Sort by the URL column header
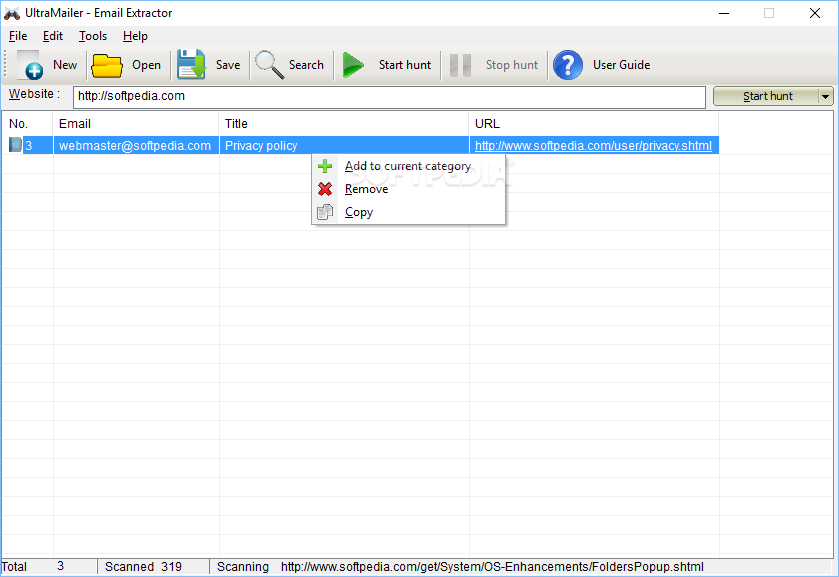 pyautogui.click(x=594, y=124)
